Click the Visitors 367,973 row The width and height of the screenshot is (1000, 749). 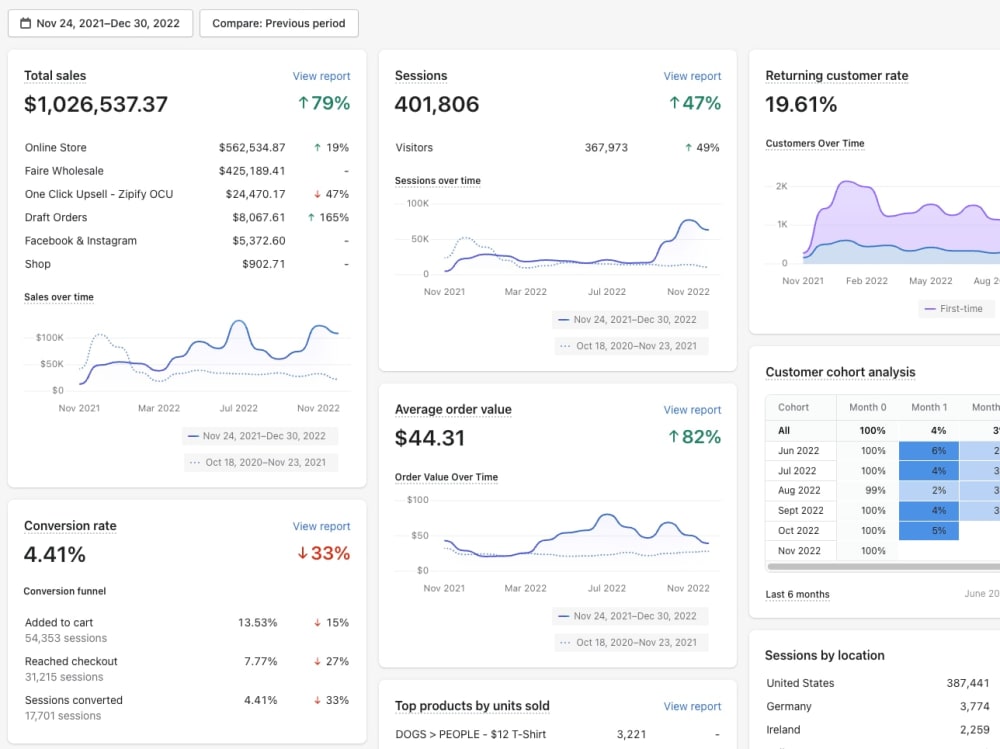tap(557, 147)
